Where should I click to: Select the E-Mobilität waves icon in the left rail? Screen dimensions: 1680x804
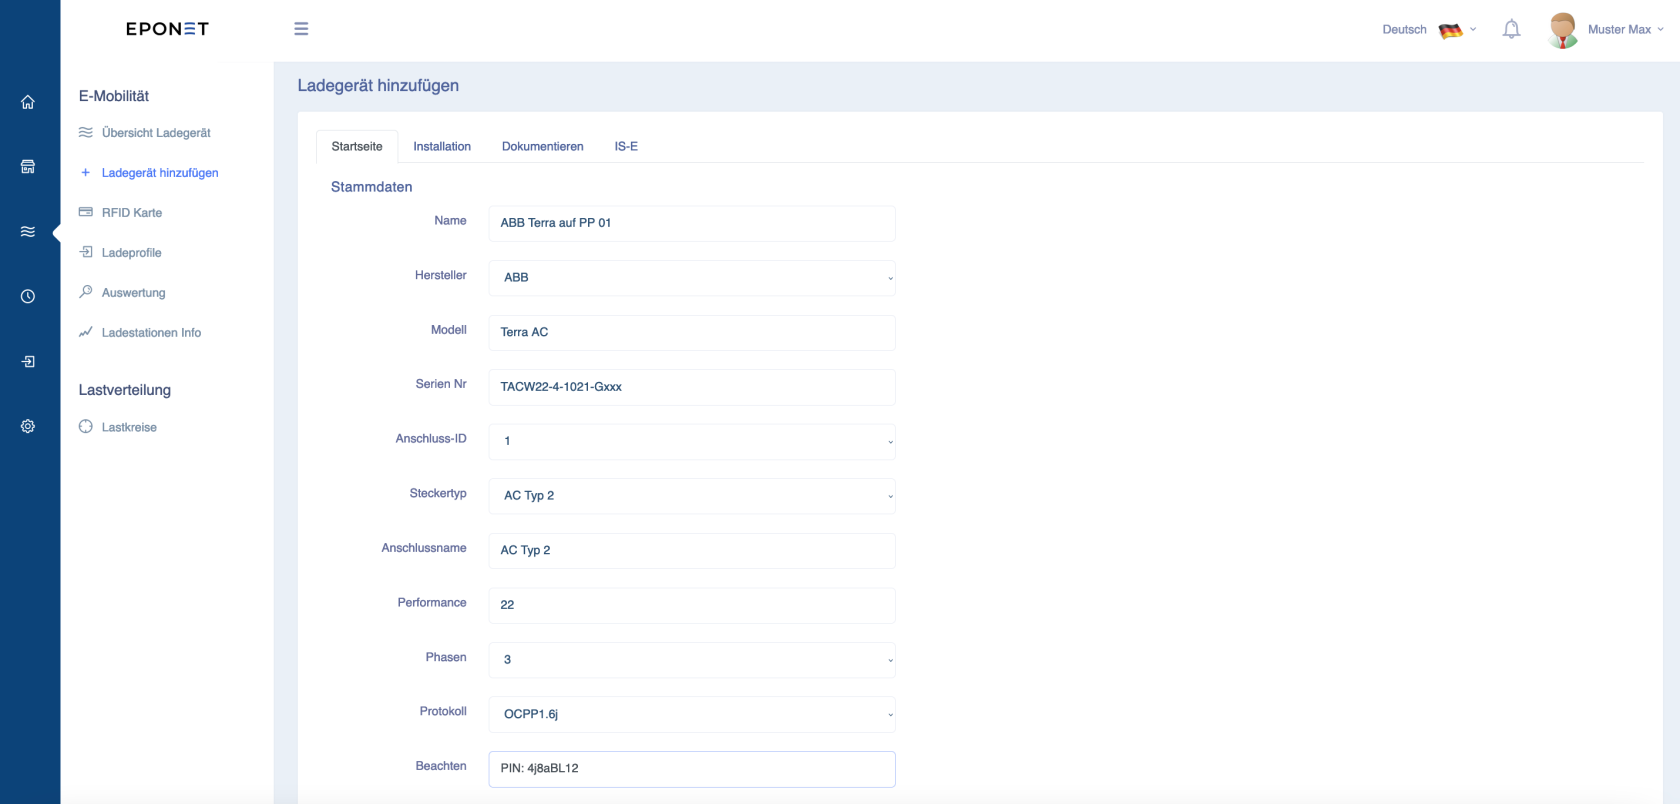(x=28, y=232)
